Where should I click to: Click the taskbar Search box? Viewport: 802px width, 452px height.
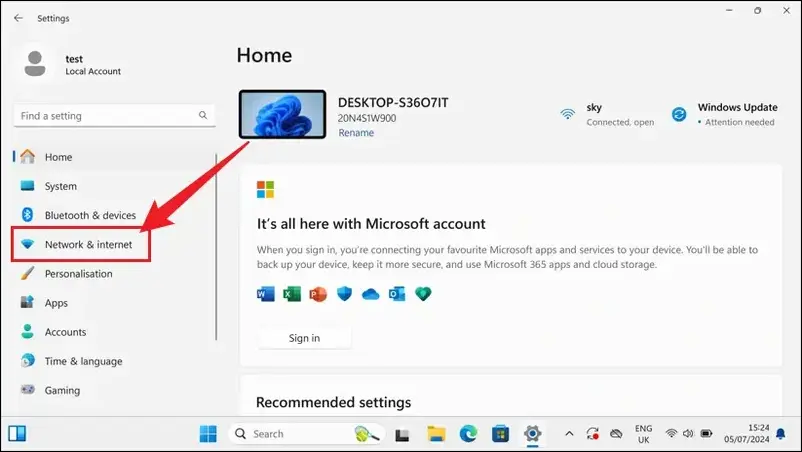[x=306, y=434]
